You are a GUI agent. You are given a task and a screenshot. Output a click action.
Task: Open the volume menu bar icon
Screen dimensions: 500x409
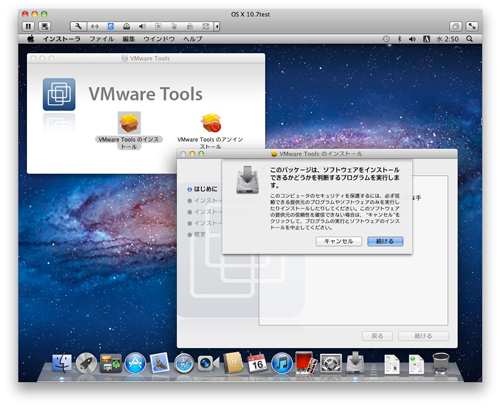[412, 39]
